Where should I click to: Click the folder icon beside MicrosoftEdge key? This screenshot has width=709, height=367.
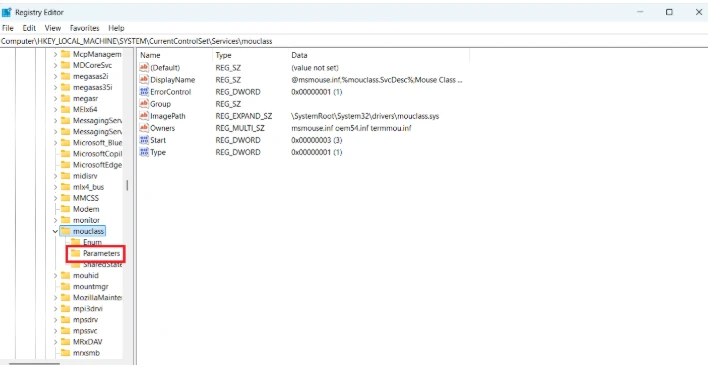(66, 165)
